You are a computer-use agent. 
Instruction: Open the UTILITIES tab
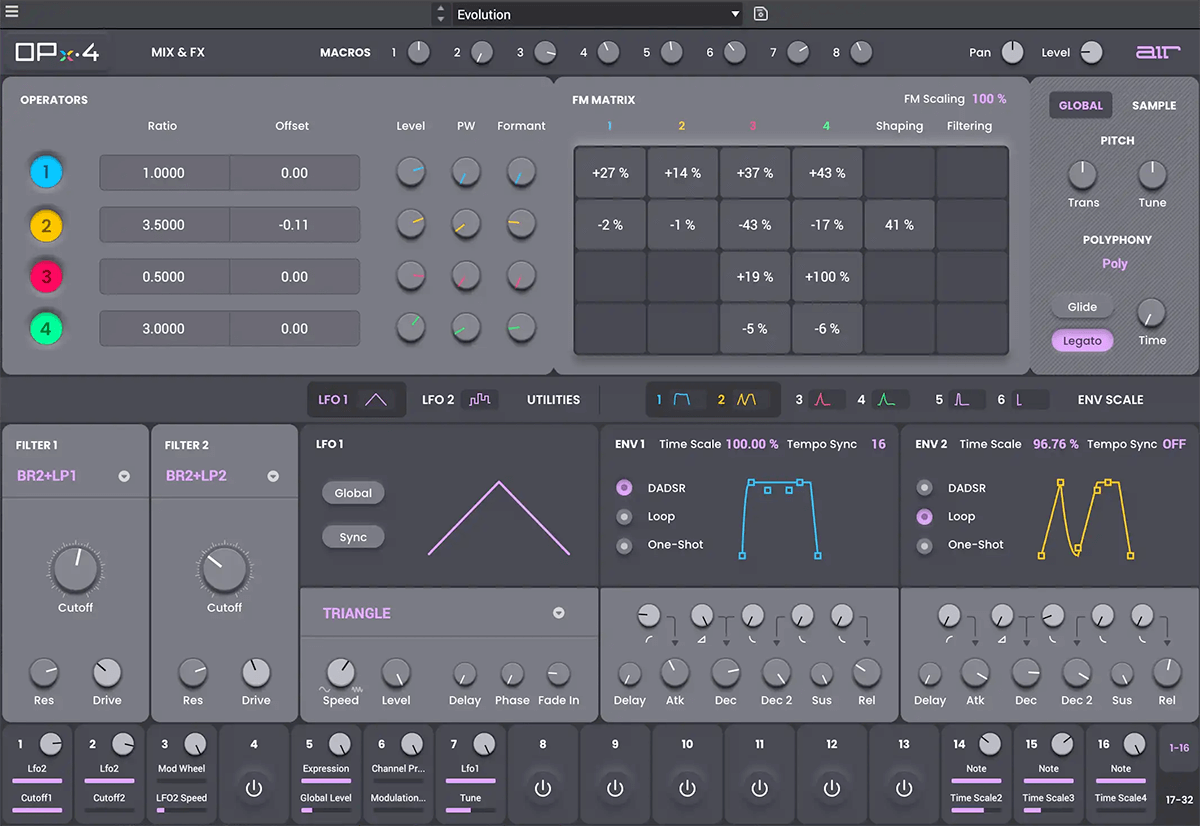pyautogui.click(x=553, y=400)
